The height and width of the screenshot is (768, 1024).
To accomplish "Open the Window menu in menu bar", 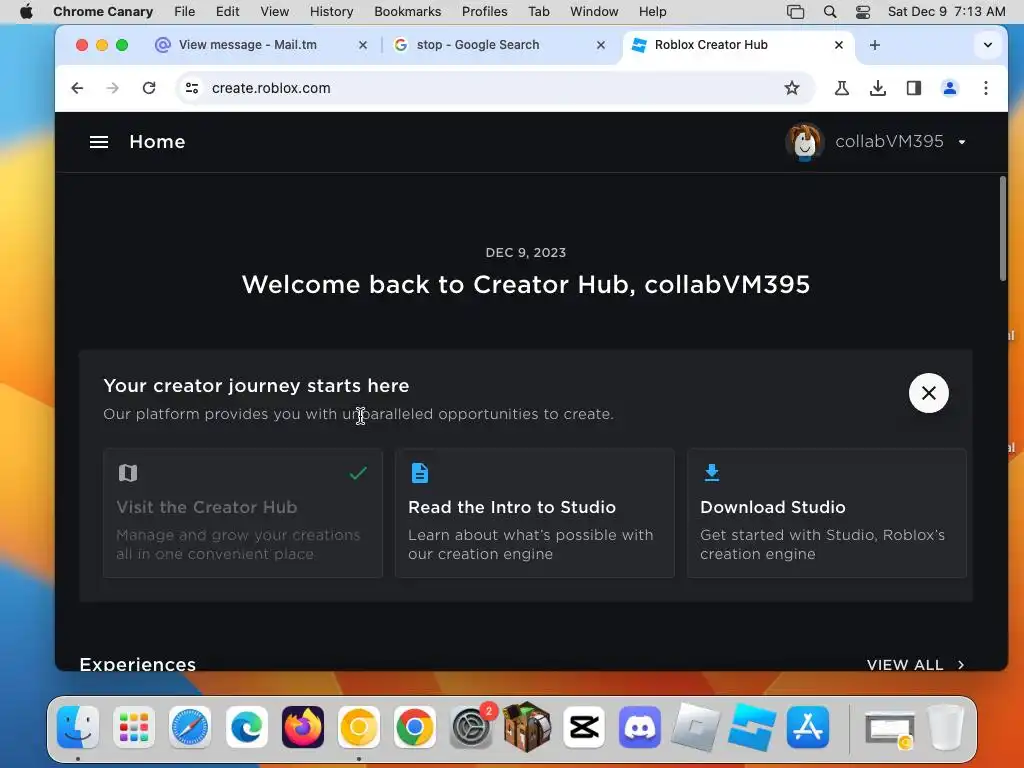I will click(x=594, y=11).
